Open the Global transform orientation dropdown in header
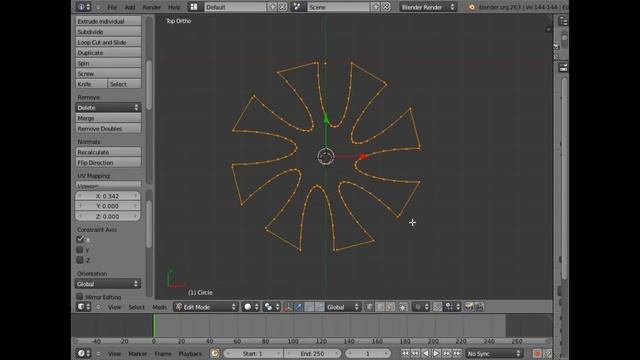 pos(343,307)
